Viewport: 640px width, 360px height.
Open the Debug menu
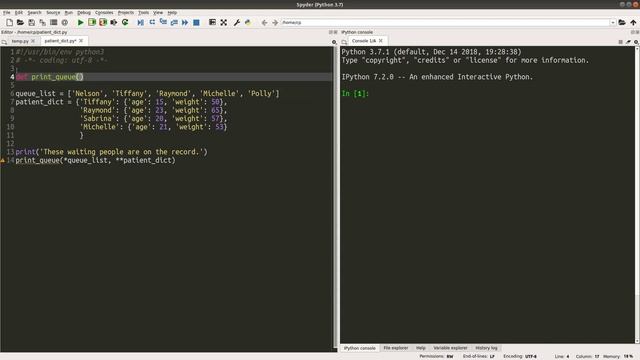[84, 13]
